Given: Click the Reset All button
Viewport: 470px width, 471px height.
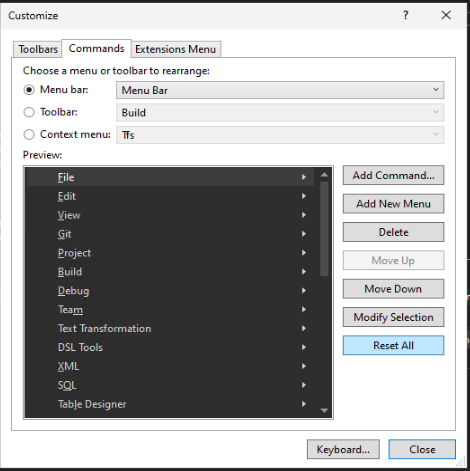Looking at the screenshot, I should tap(393, 345).
